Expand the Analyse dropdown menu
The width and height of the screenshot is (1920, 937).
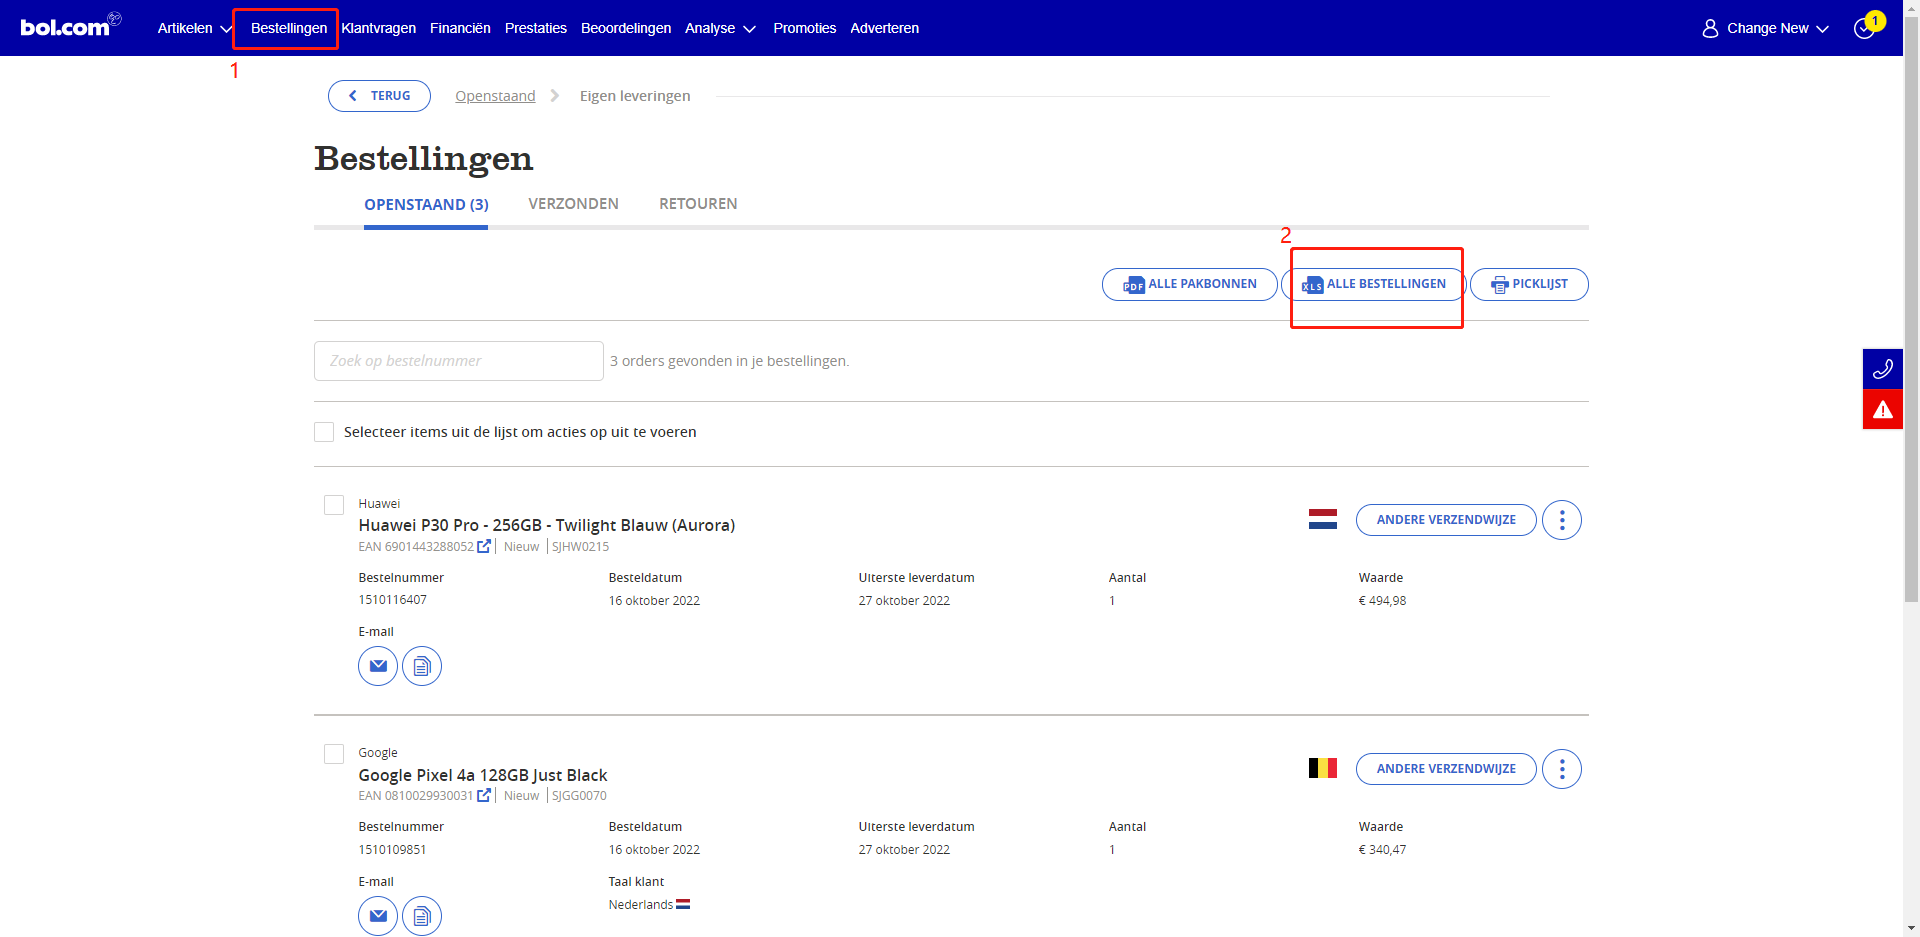[x=719, y=28]
